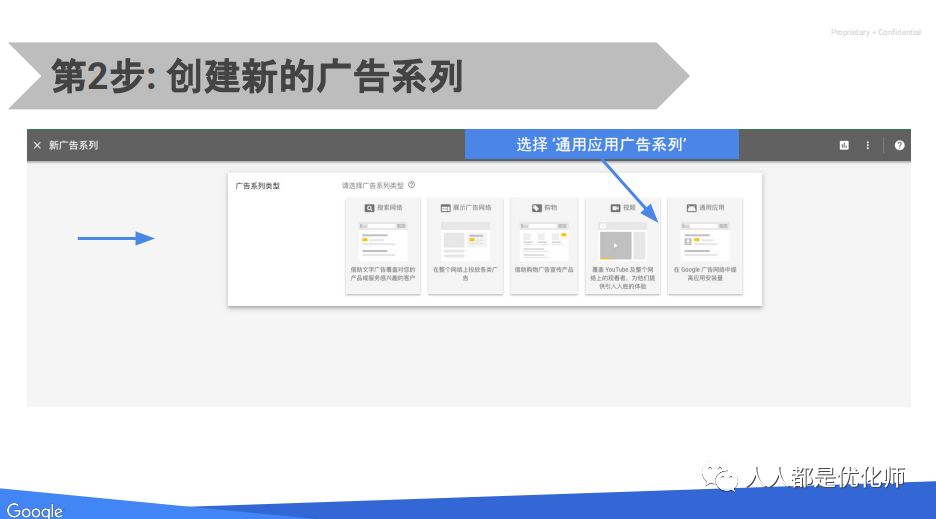Viewport: 936px width, 519px height.
Task: Click the magnifier icon on 搜索网络 card
Action: click(x=370, y=208)
